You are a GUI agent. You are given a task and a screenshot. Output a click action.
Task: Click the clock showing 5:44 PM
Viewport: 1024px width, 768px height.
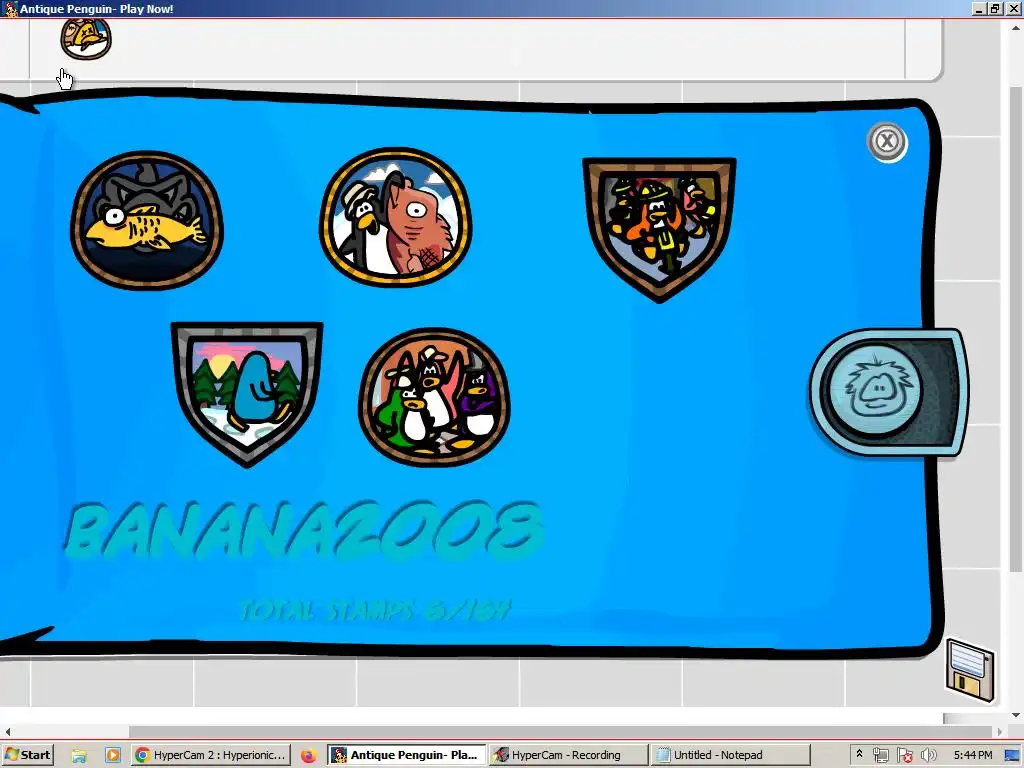coord(973,755)
